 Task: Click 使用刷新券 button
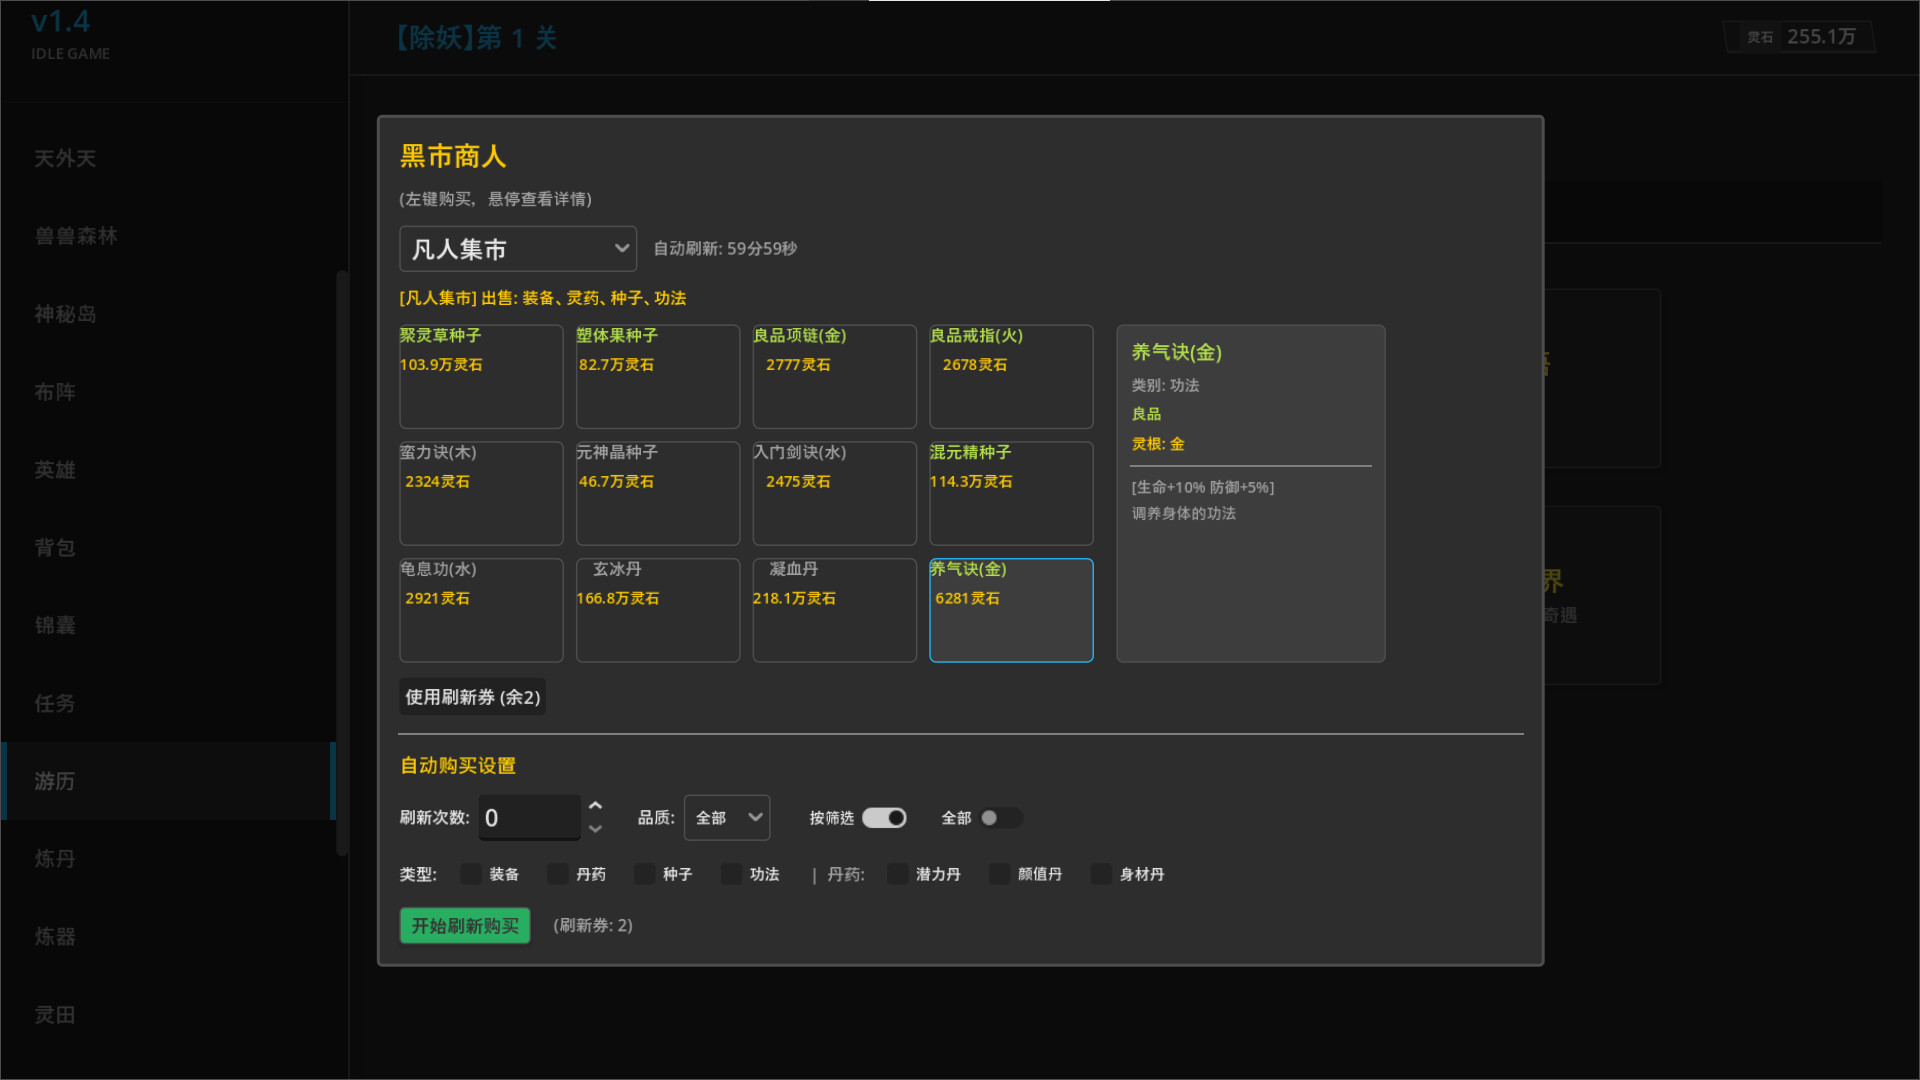[472, 697]
